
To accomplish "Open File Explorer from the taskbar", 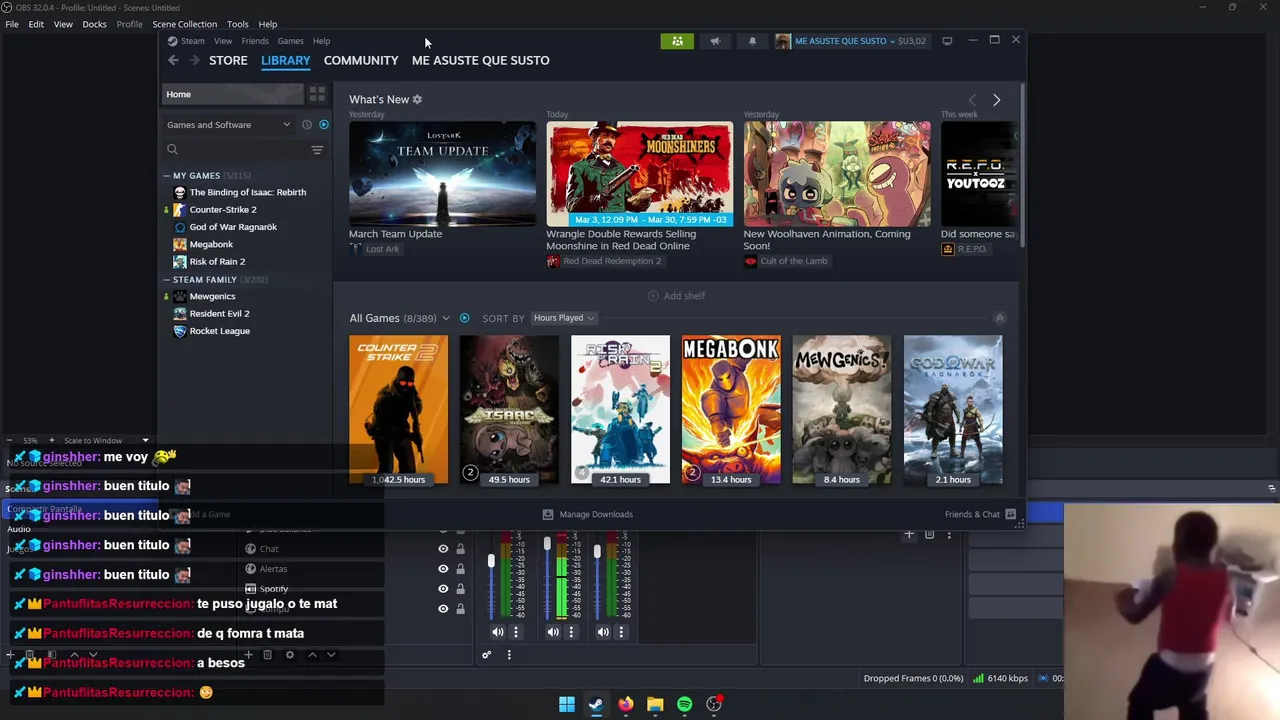I will coord(655,704).
